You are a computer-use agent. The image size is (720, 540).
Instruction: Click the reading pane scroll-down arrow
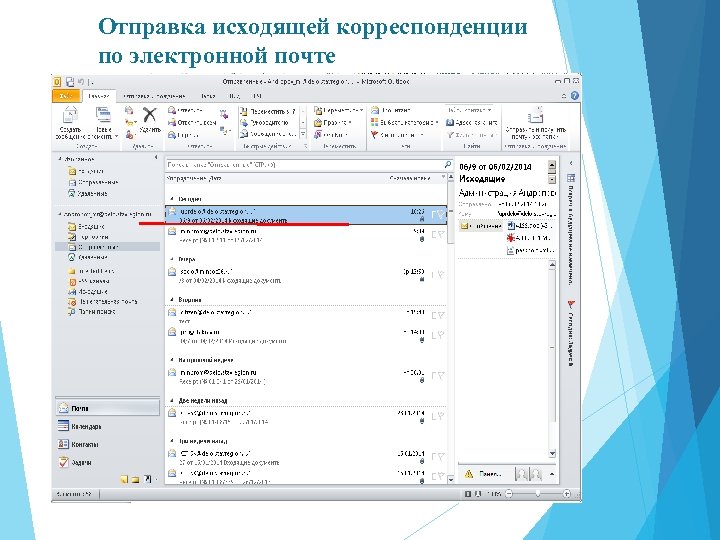(x=552, y=454)
